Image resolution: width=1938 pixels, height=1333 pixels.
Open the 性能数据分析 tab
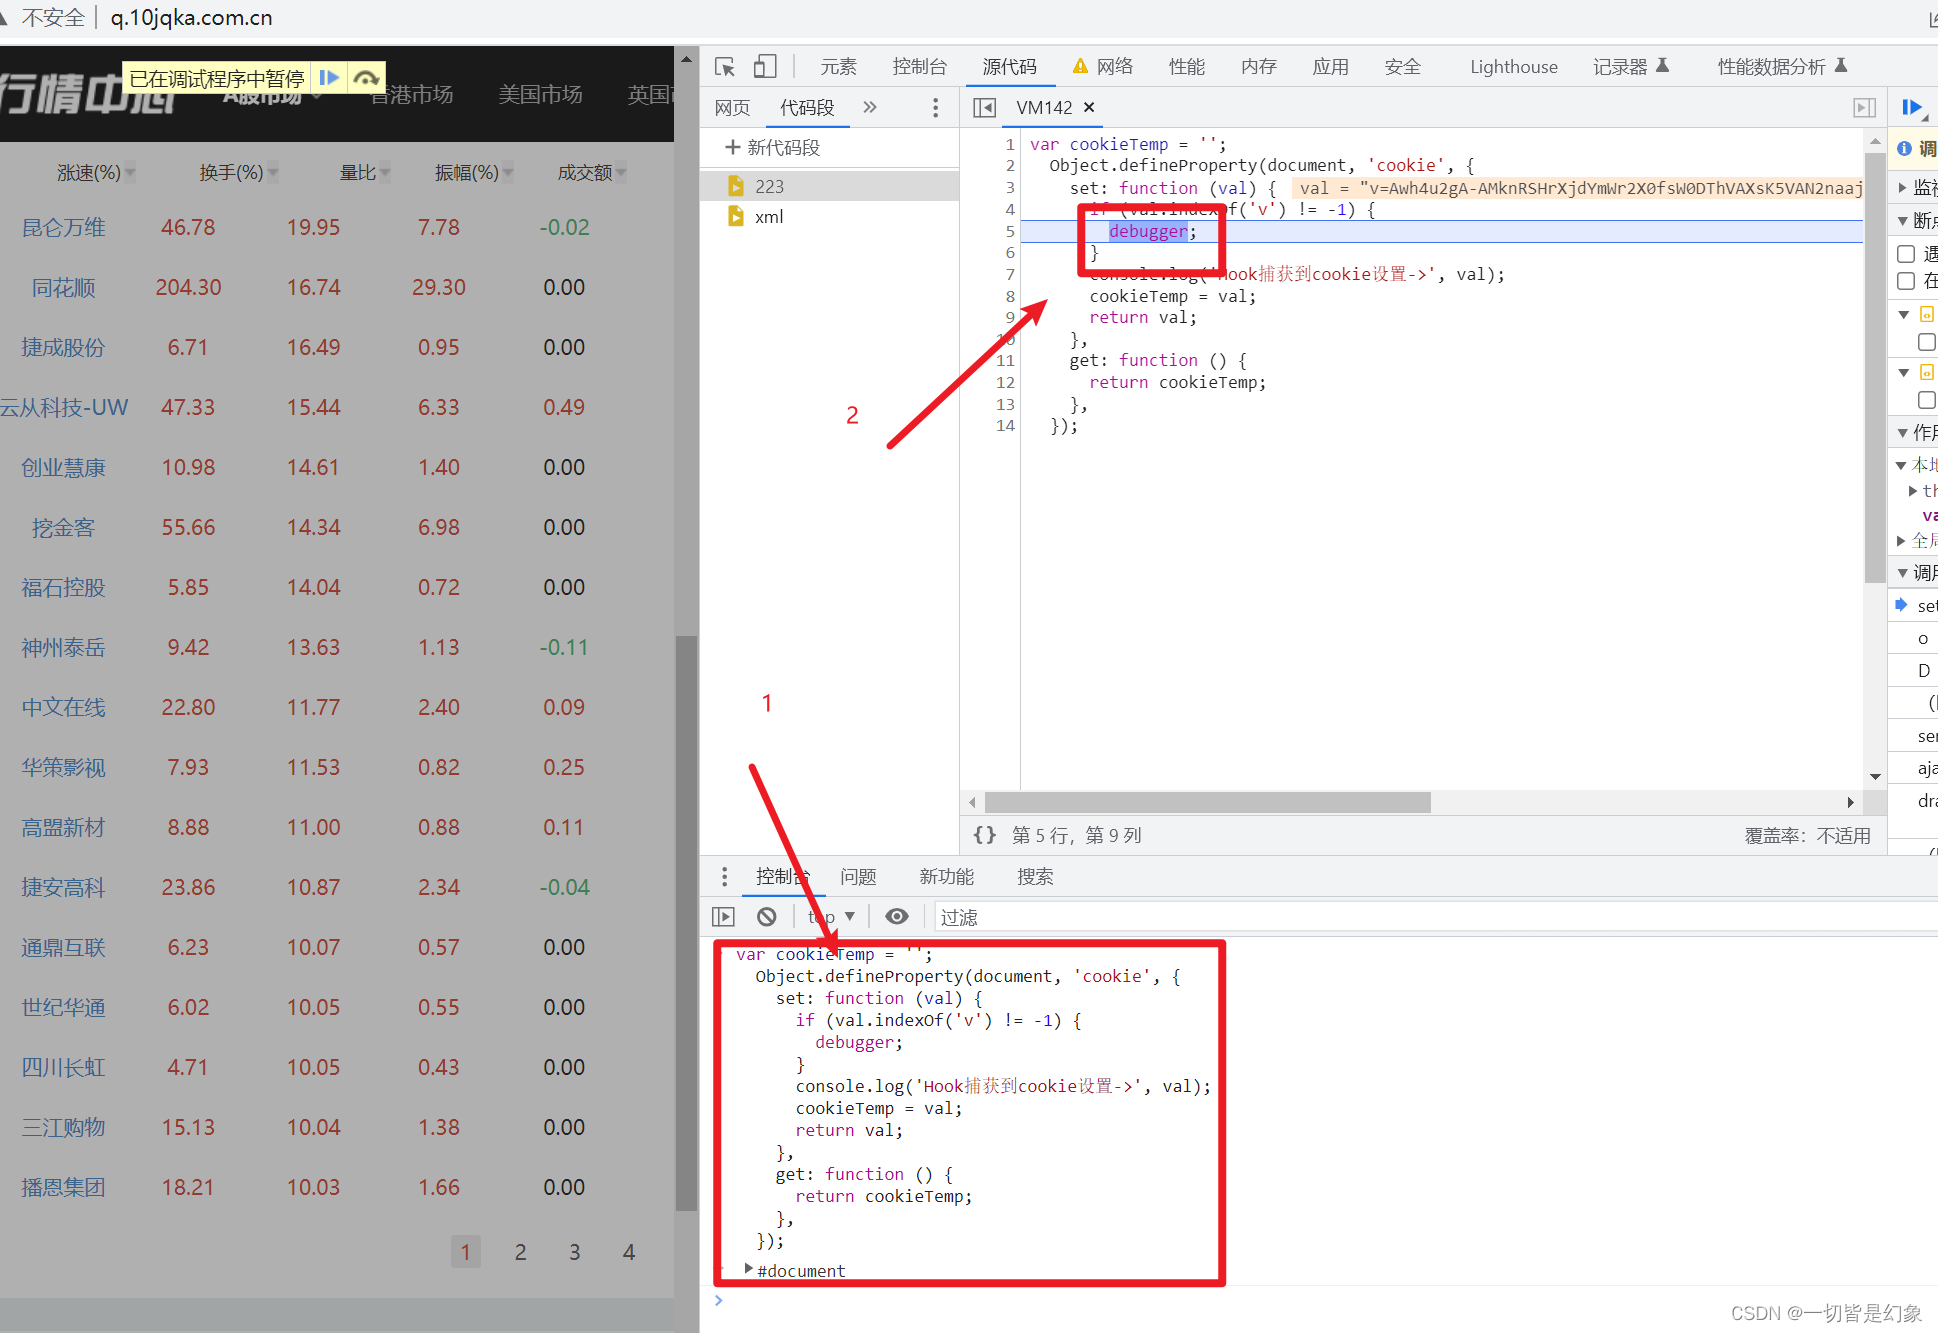[1781, 66]
